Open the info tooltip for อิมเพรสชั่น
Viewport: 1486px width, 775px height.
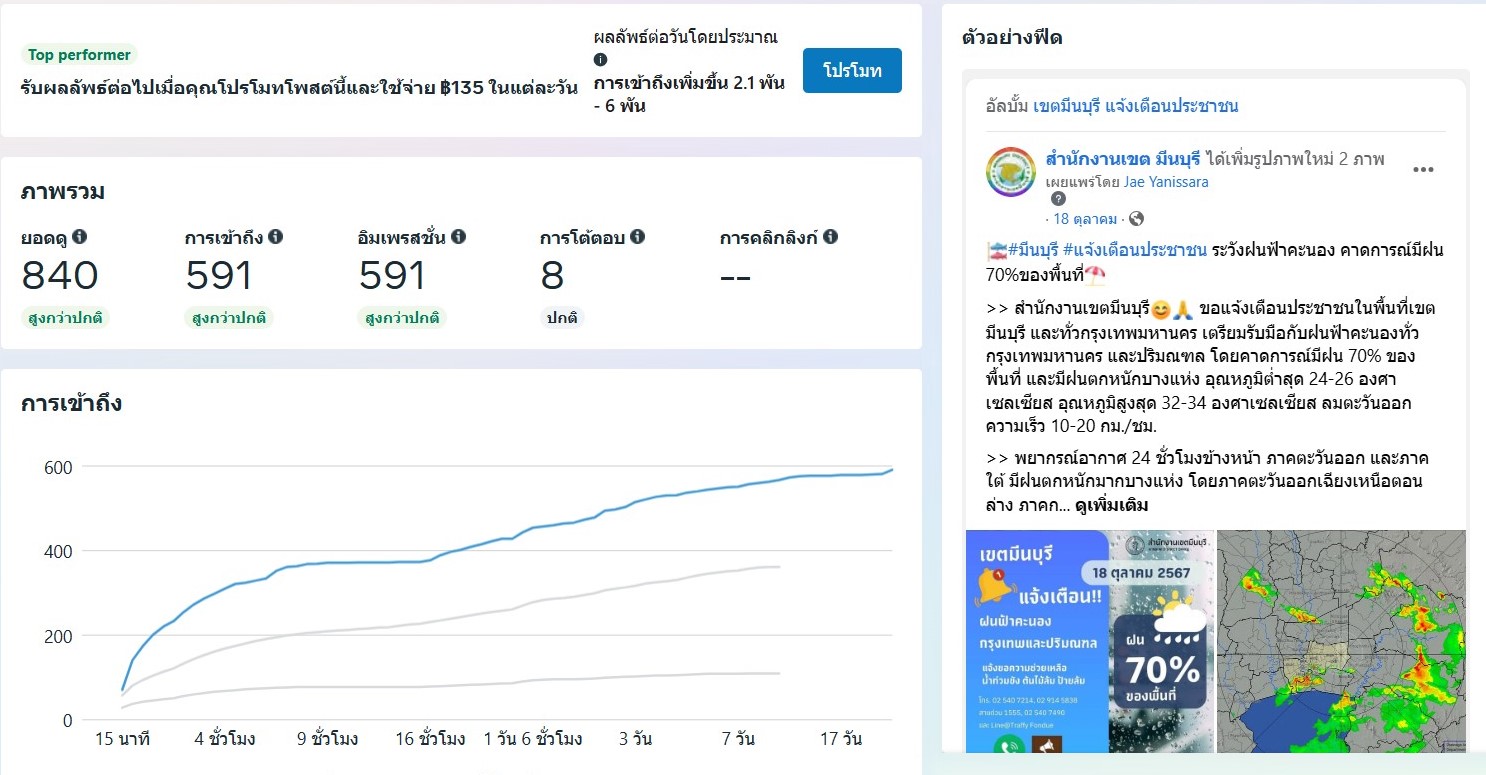(x=458, y=237)
